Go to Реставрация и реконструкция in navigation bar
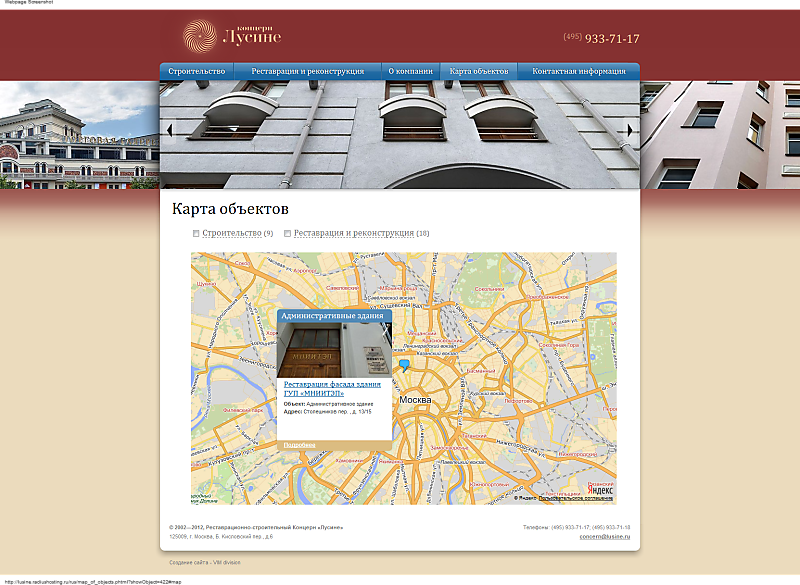 click(x=308, y=71)
